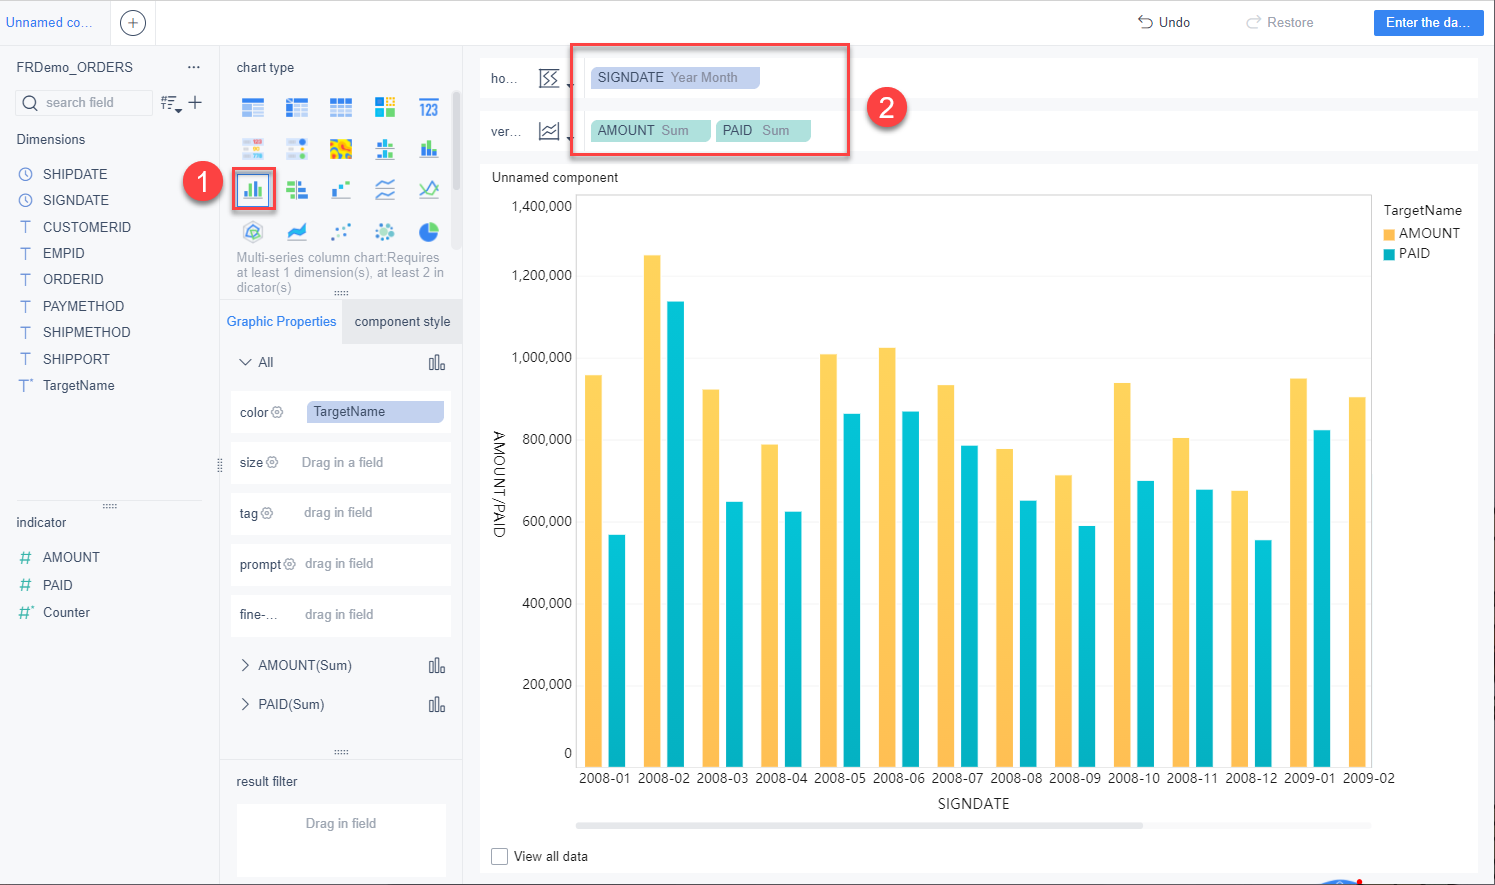
Task: Open the Unnamed component tab
Action: 49,22
